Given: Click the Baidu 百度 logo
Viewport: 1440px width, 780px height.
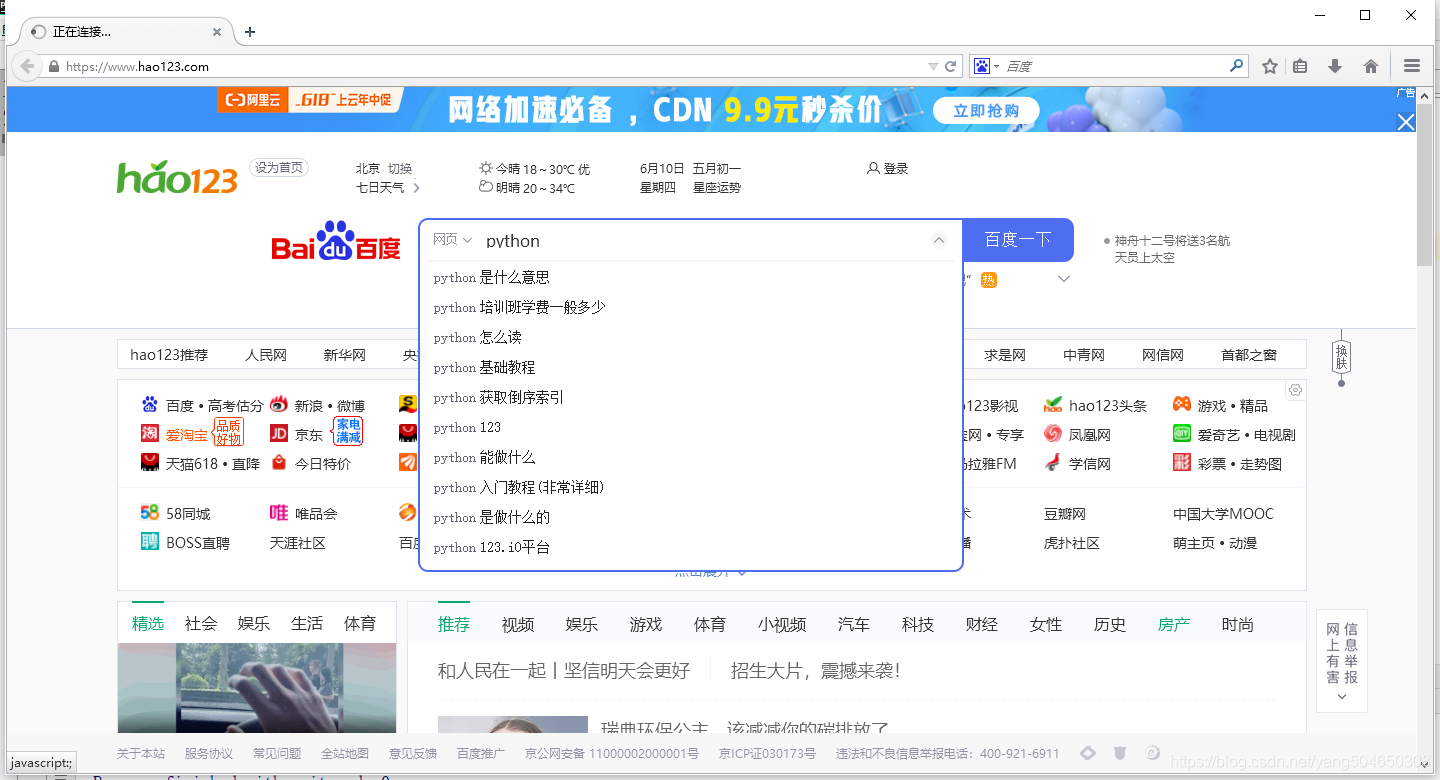Looking at the screenshot, I should click(336, 241).
